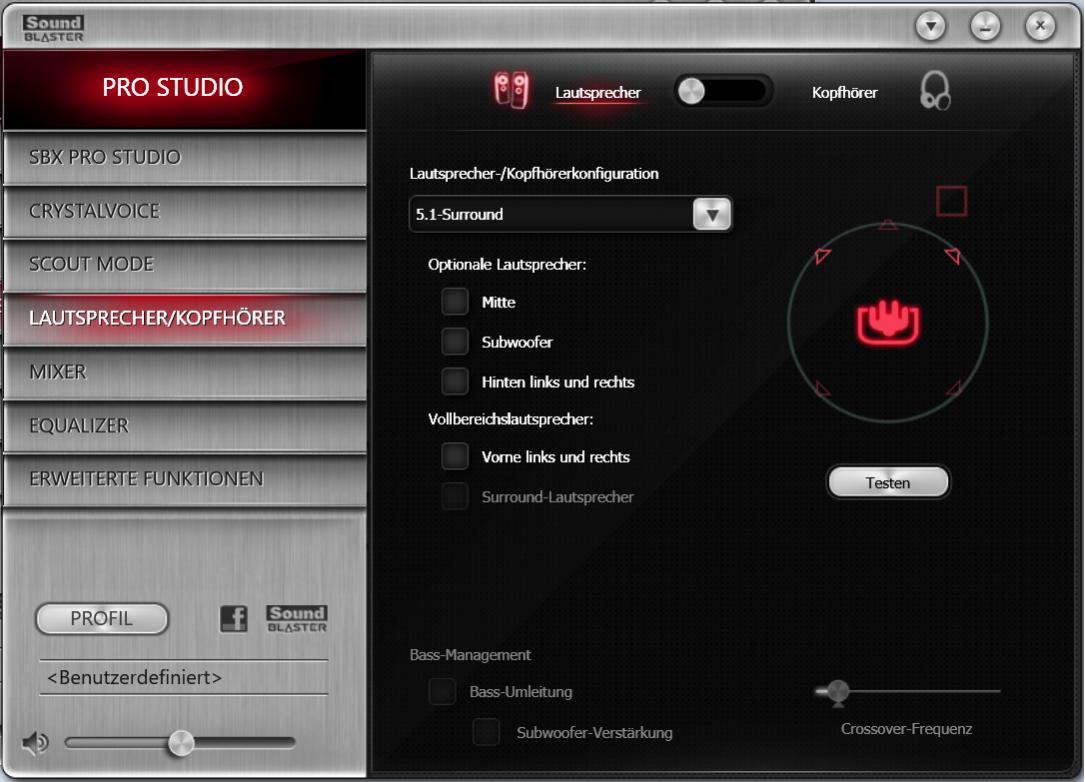Image resolution: width=1085 pixels, height=782 pixels.
Task: Click the subwoofer square icon beside the speaker circle
Action: pos(951,201)
